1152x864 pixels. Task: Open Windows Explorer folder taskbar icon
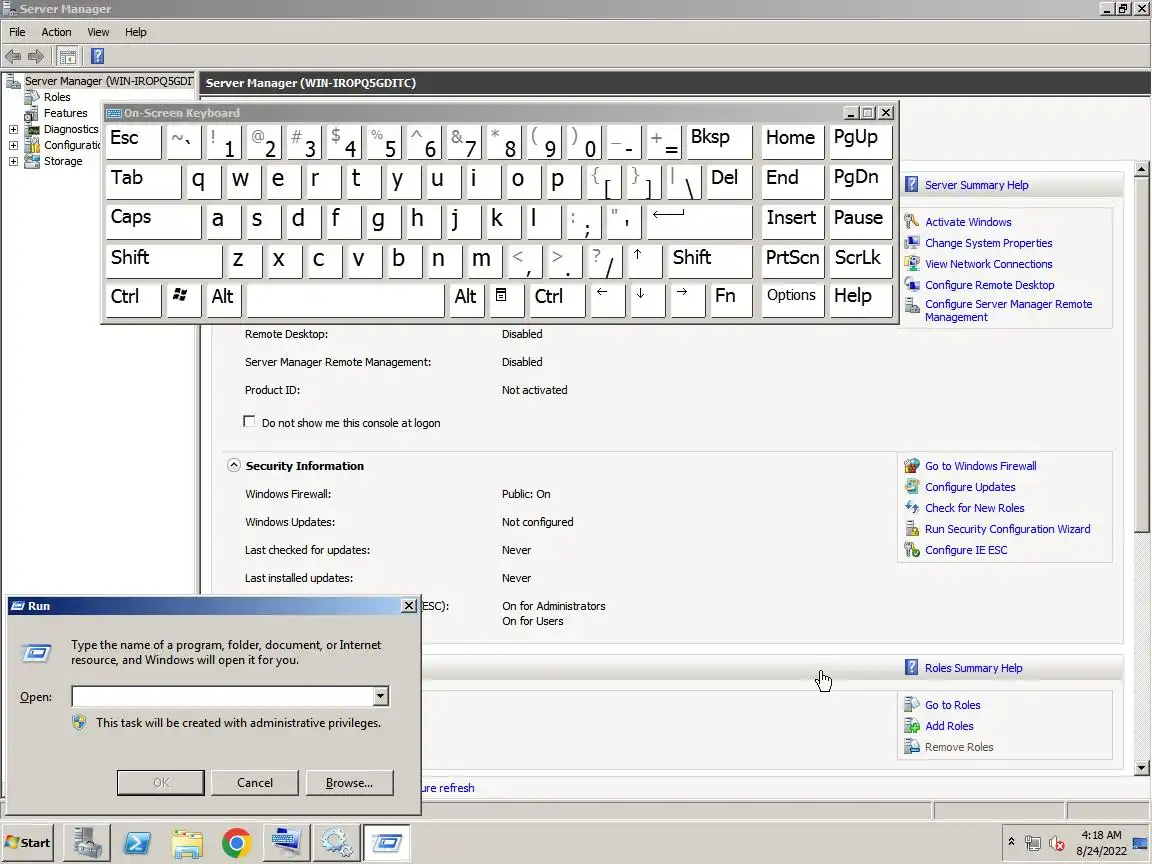coord(187,842)
